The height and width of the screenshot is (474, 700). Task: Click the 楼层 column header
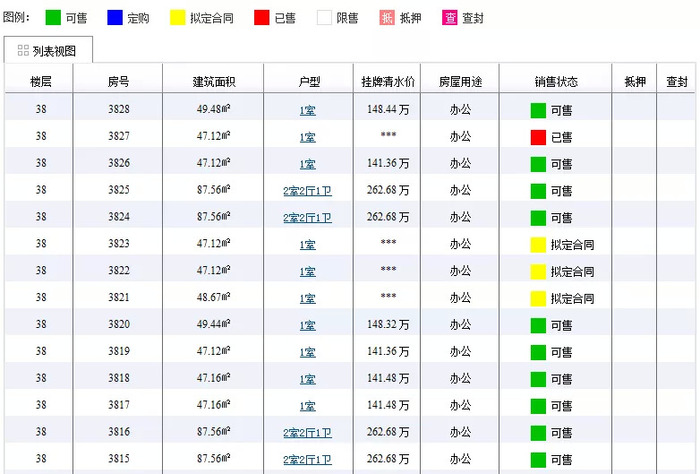(41, 82)
